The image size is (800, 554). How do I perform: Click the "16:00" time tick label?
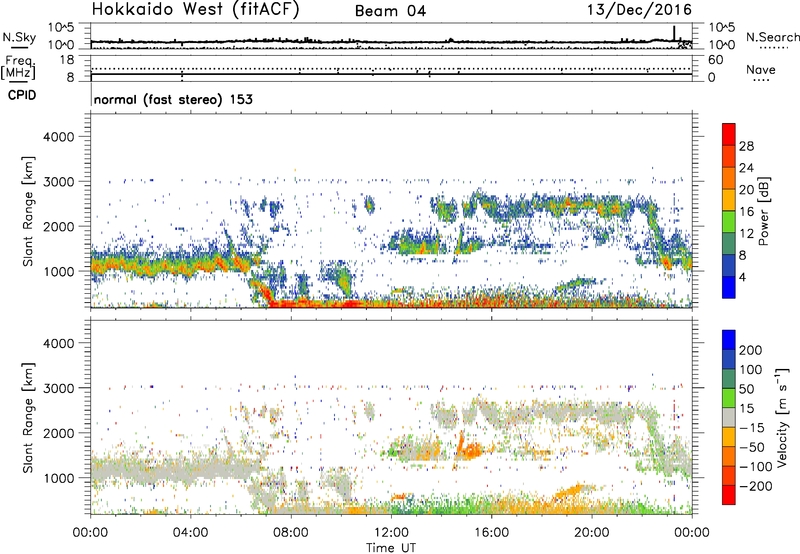491,533
